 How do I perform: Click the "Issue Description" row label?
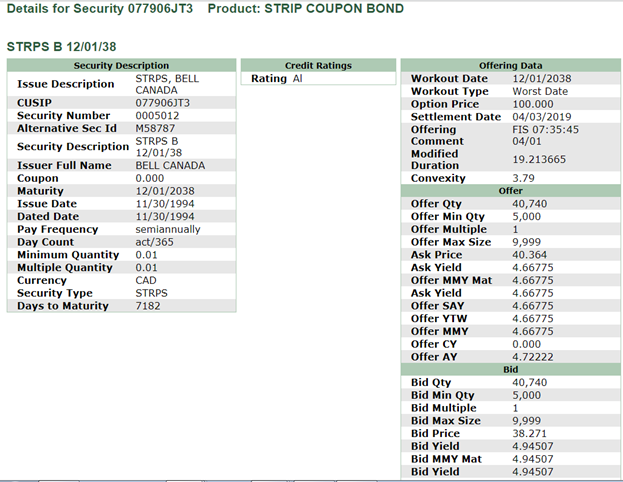point(66,84)
